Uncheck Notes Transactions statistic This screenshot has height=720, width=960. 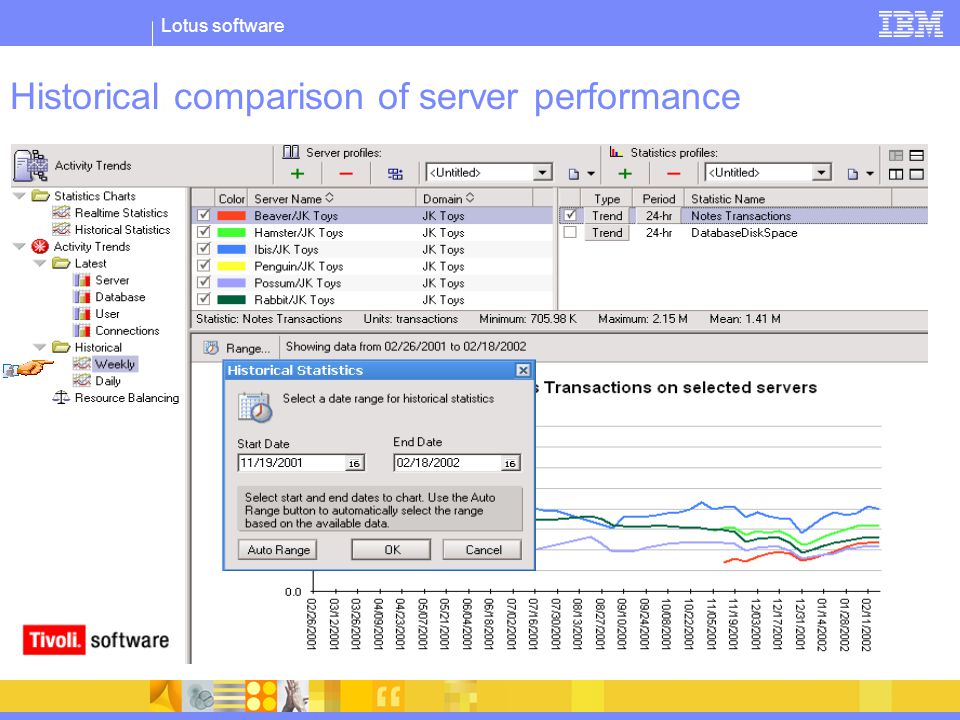570,216
